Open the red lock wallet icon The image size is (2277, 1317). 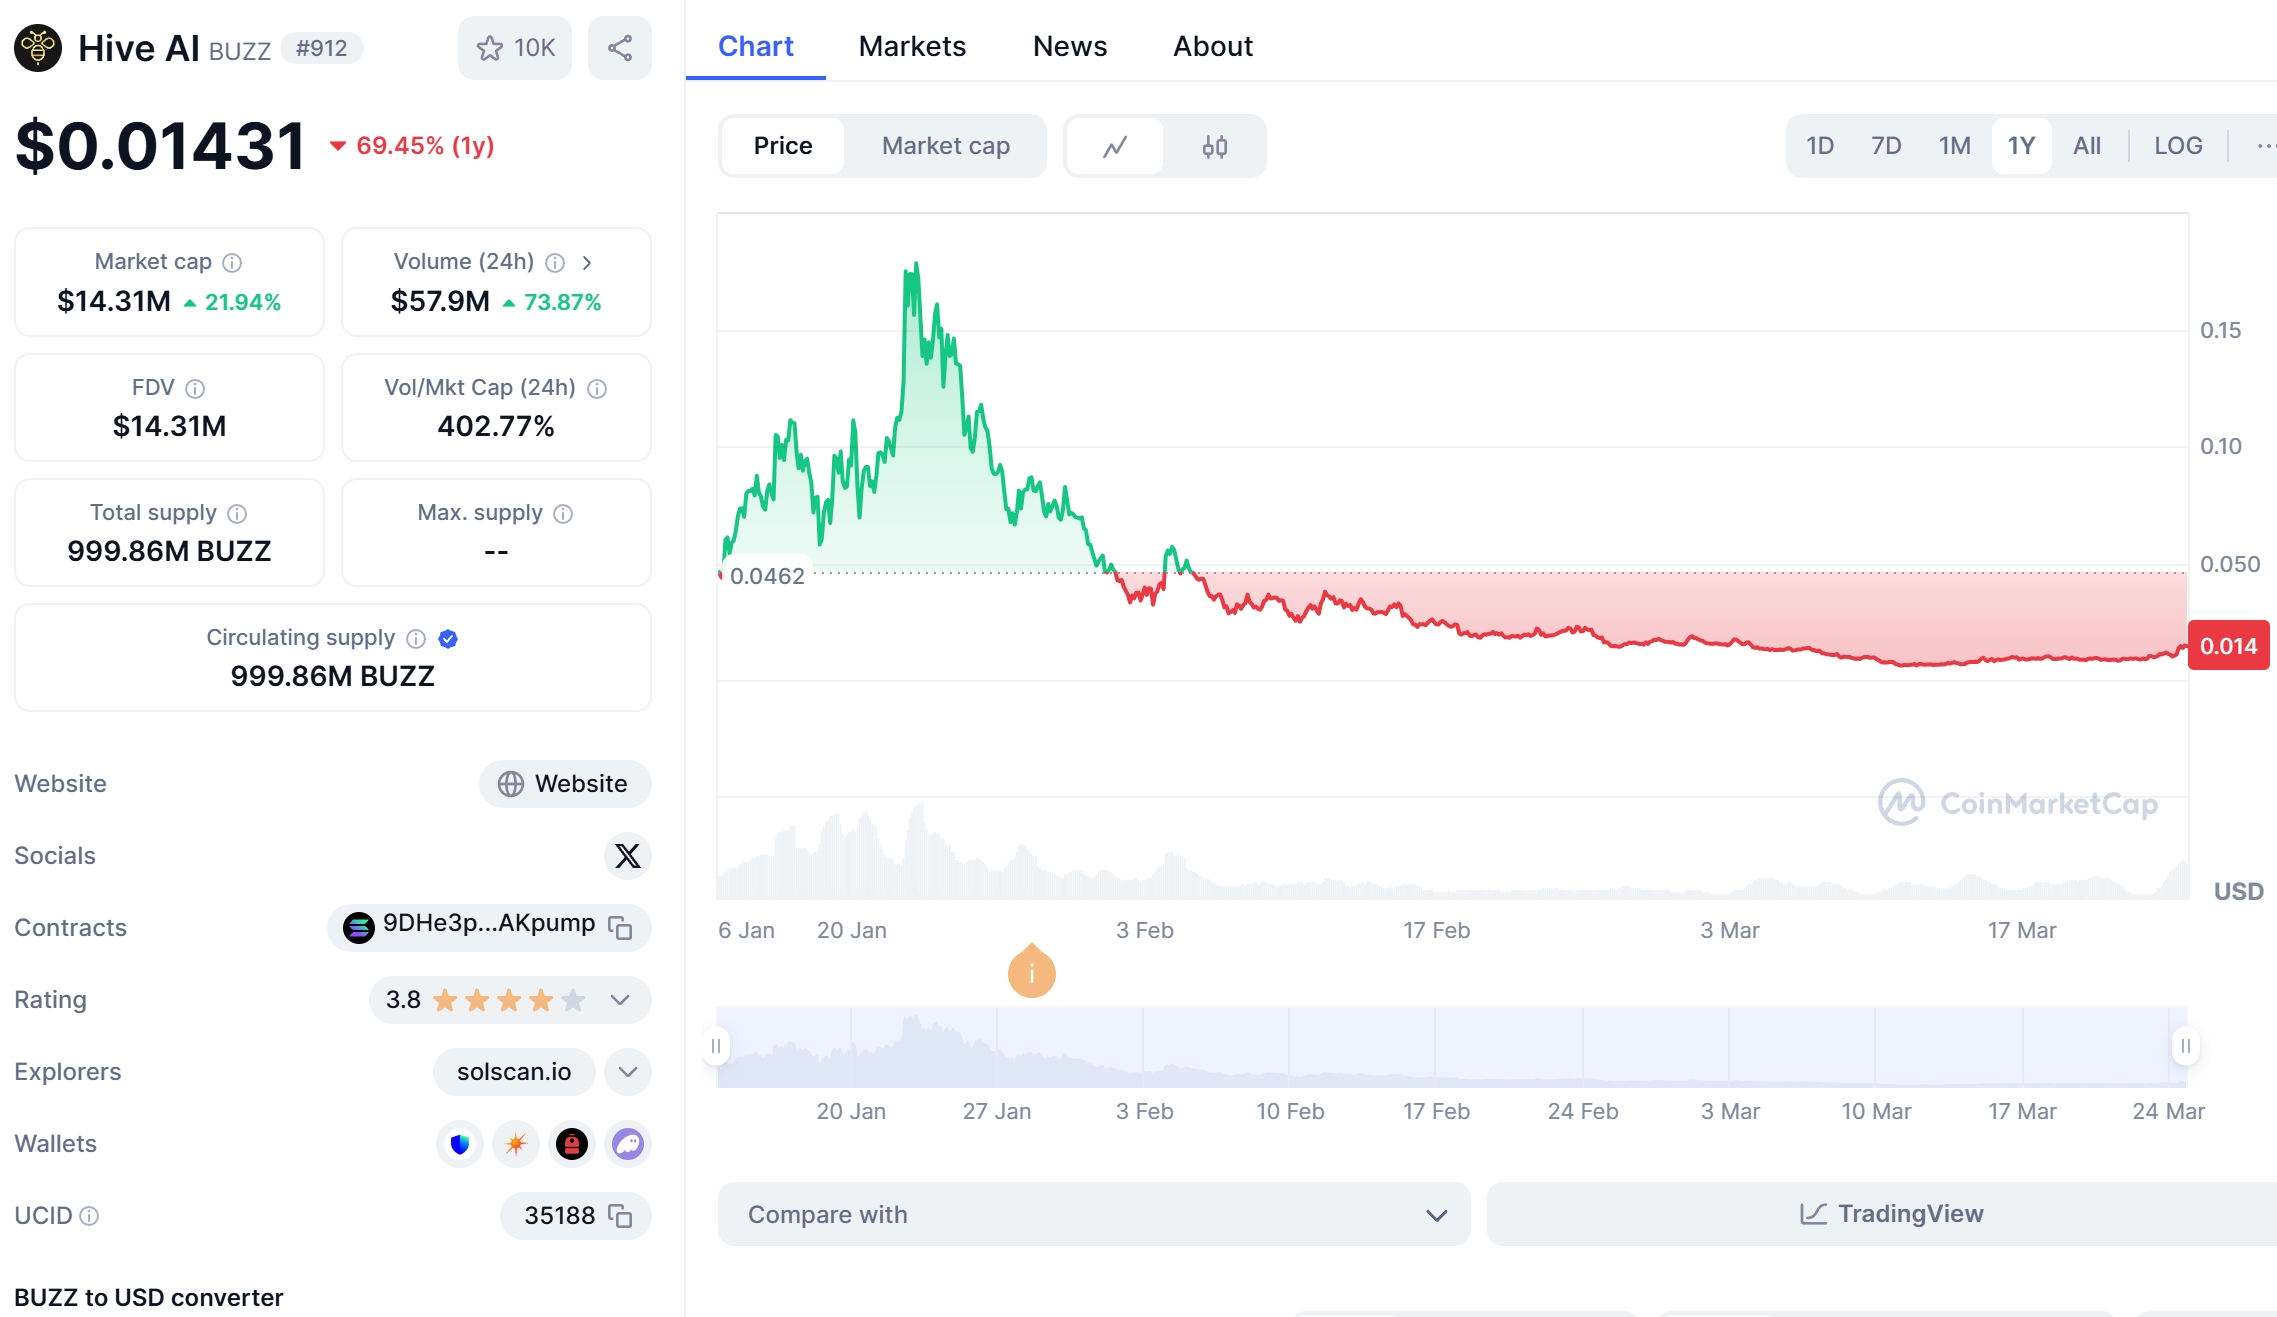572,1144
